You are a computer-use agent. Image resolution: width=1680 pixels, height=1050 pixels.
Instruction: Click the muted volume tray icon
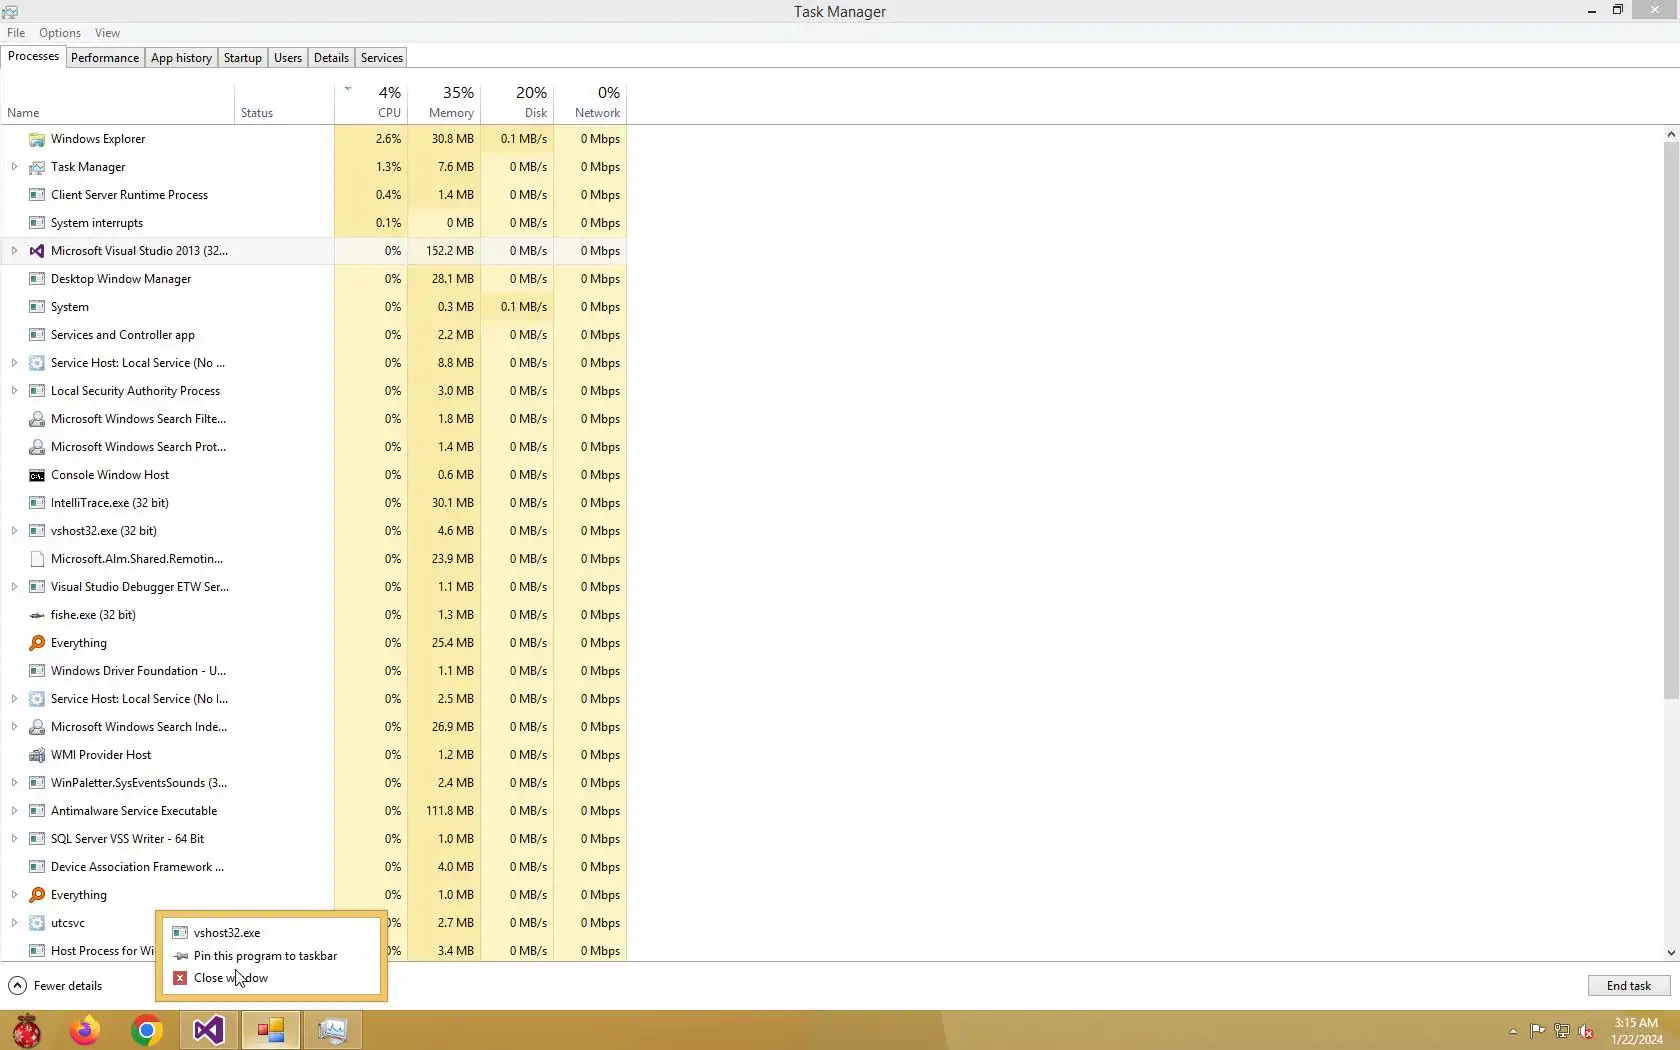(x=1586, y=1031)
